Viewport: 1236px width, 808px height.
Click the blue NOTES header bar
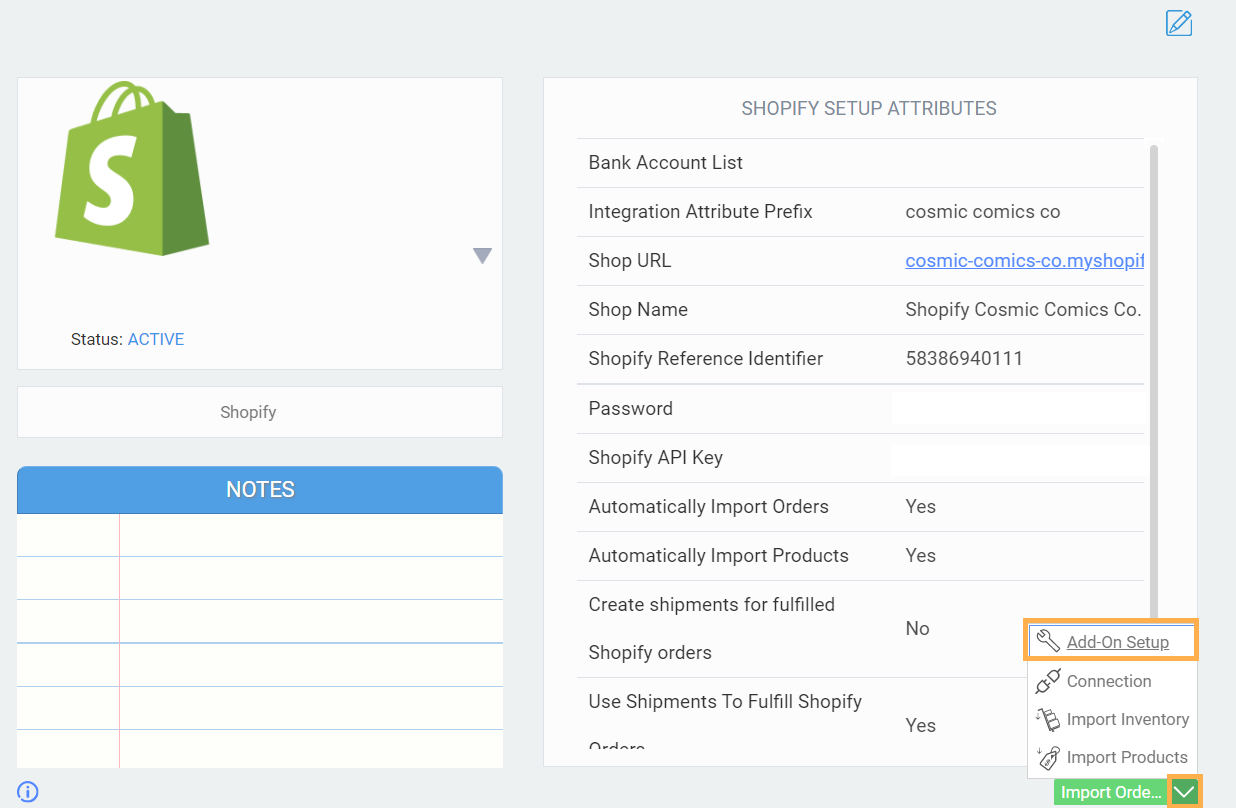tap(260, 489)
